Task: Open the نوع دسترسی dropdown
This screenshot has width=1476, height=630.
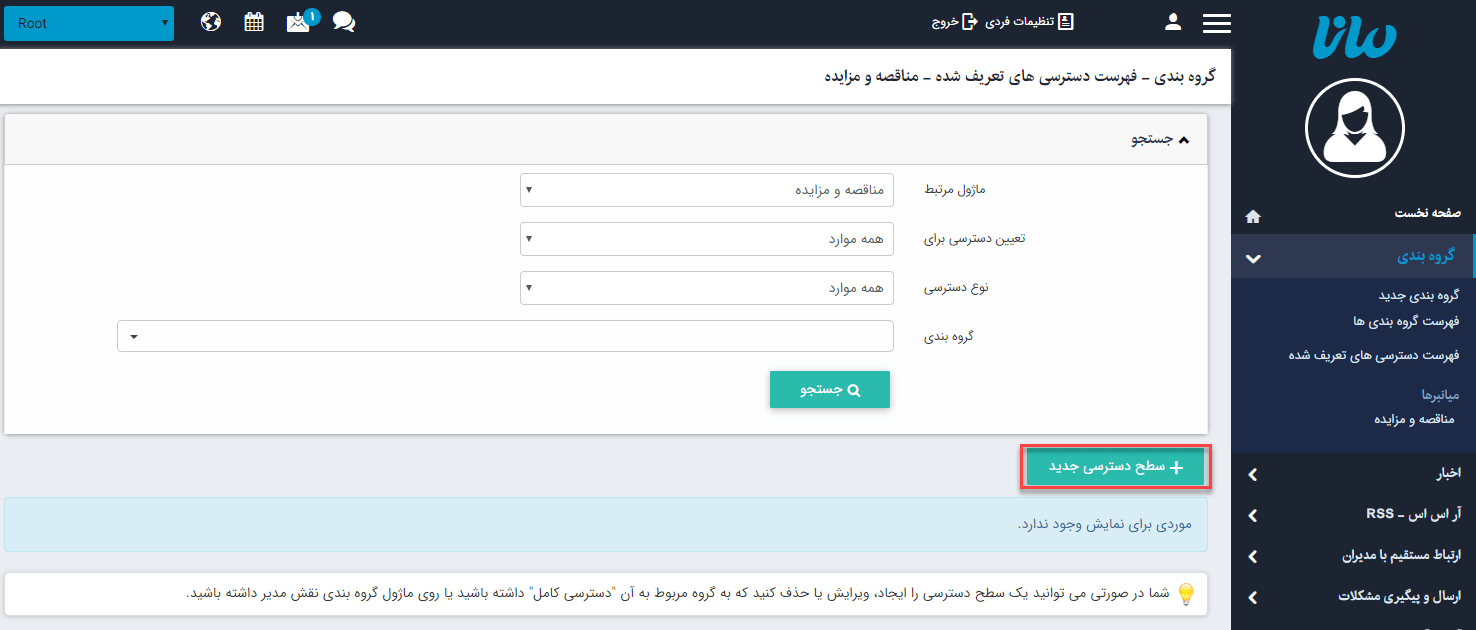Action: pos(706,288)
